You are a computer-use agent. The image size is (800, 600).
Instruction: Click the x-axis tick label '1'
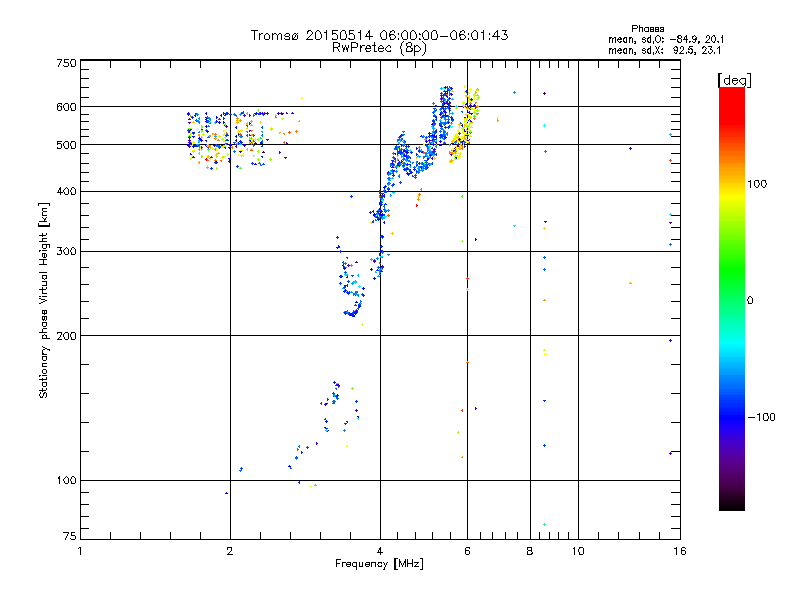click(x=80, y=551)
